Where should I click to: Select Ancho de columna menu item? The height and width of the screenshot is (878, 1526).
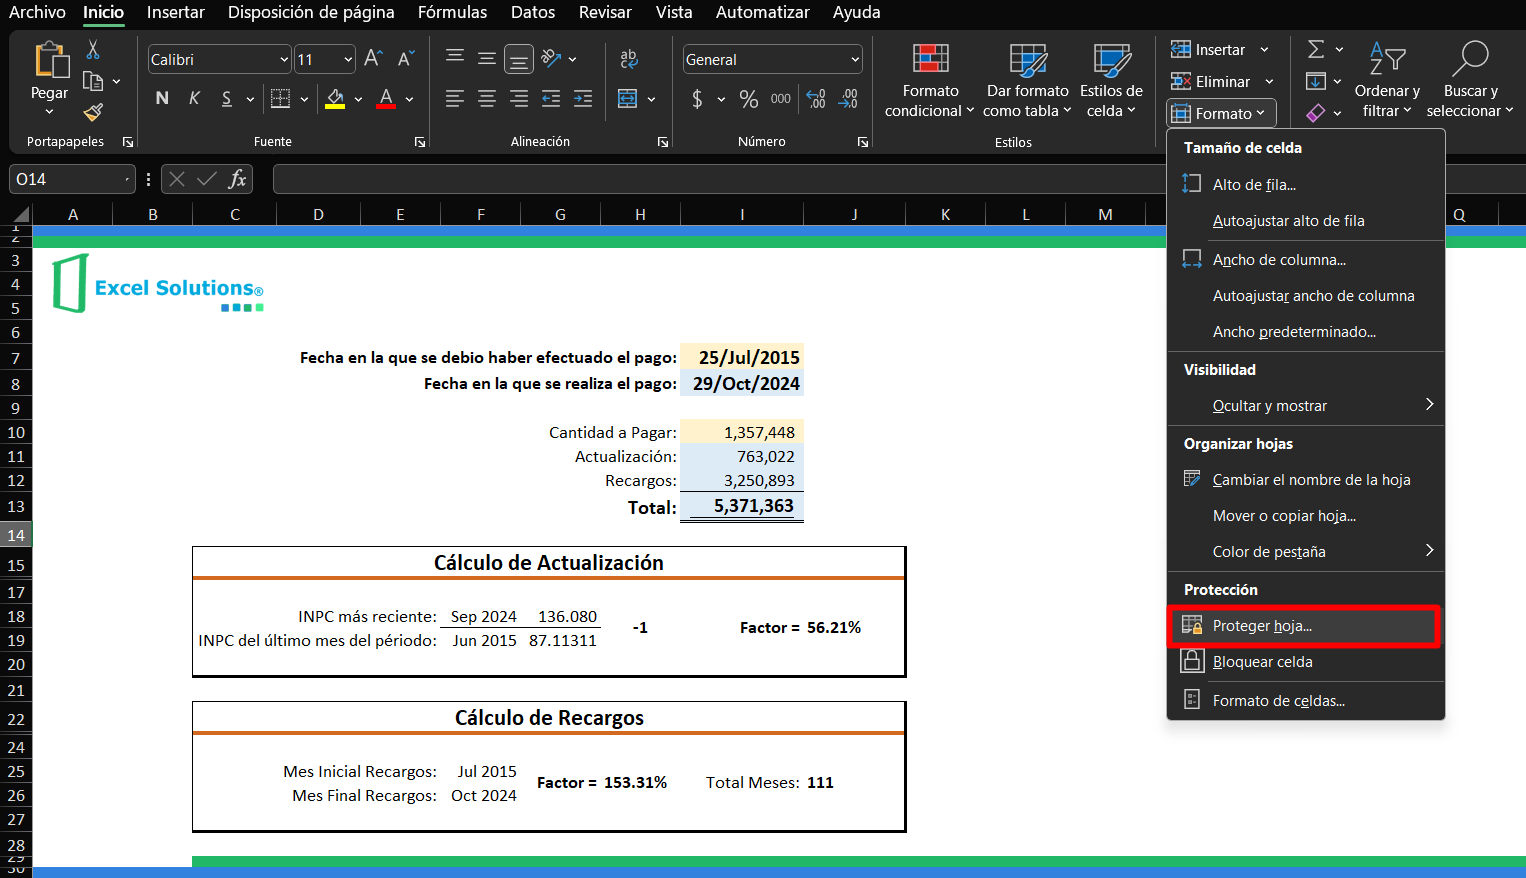tap(1306, 260)
